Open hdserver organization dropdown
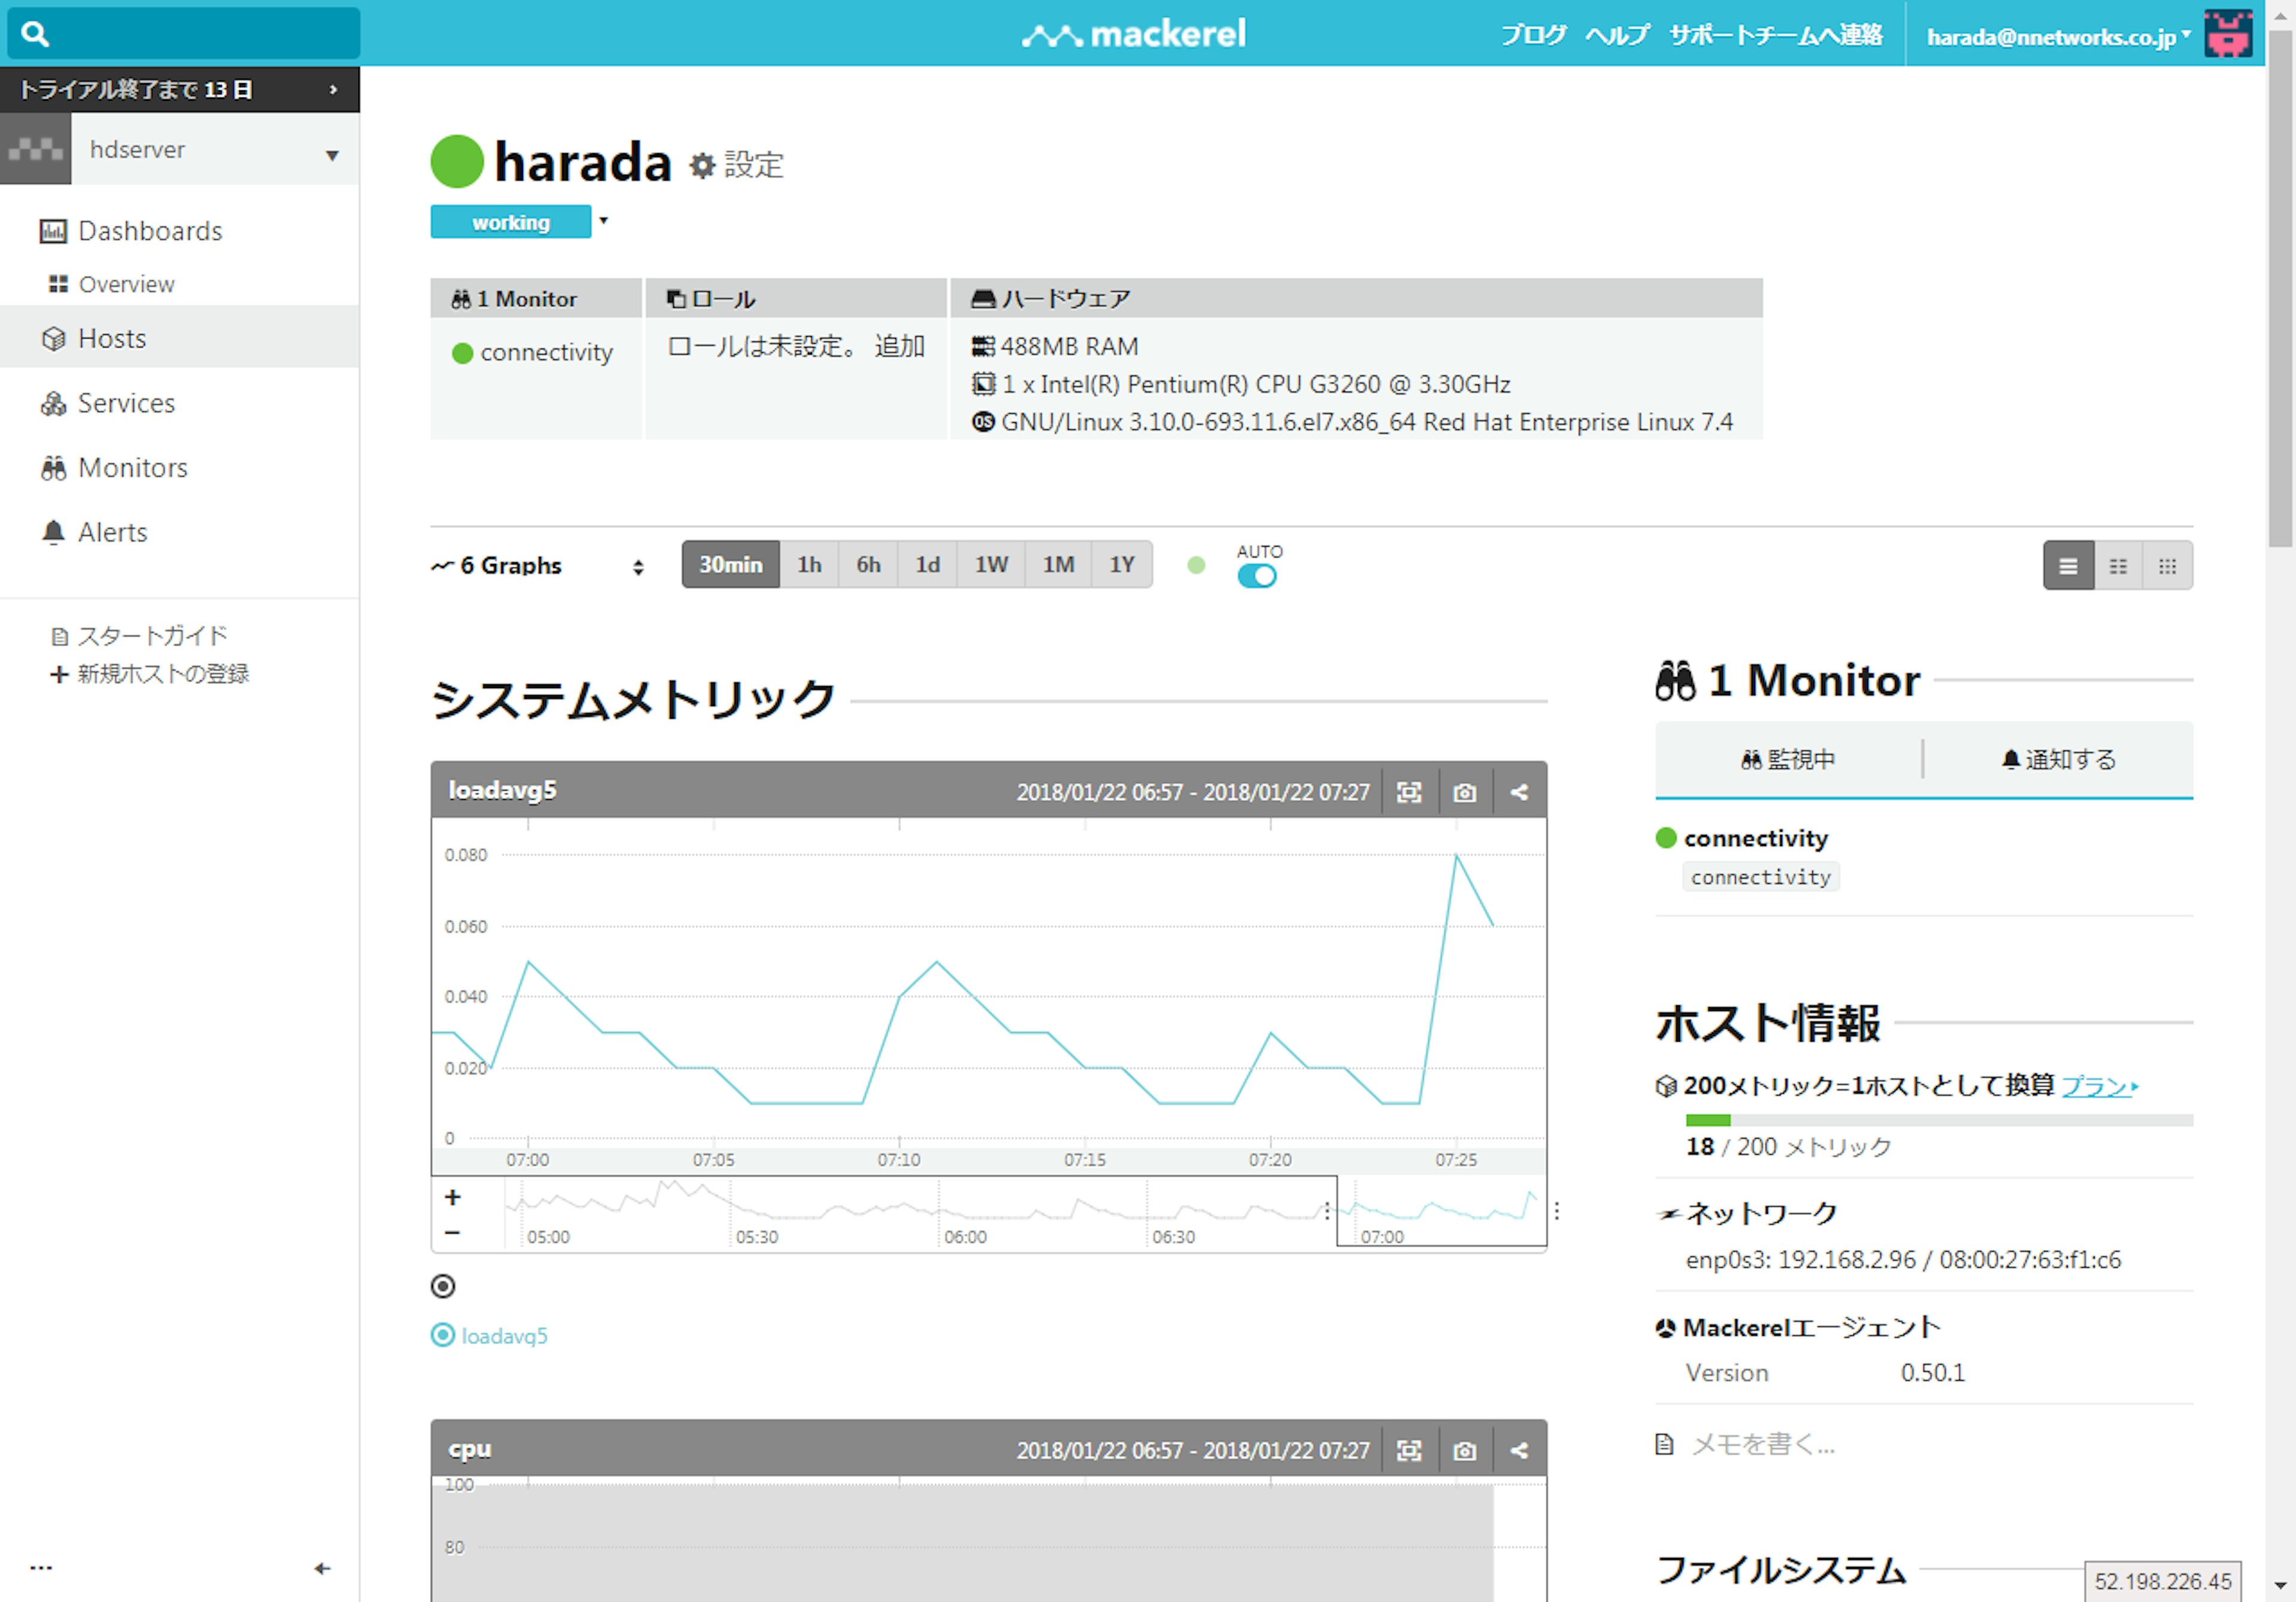 point(332,155)
